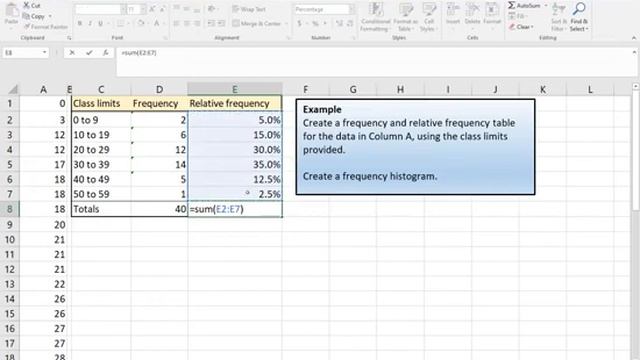Open the Name Box dropdown arrow
The image size is (640, 360).
click(x=44, y=53)
